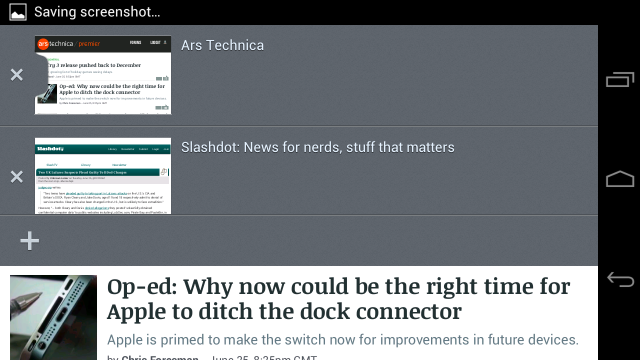Close the Ars Technica tab
The height and width of the screenshot is (360, 640).
point(17,75)
